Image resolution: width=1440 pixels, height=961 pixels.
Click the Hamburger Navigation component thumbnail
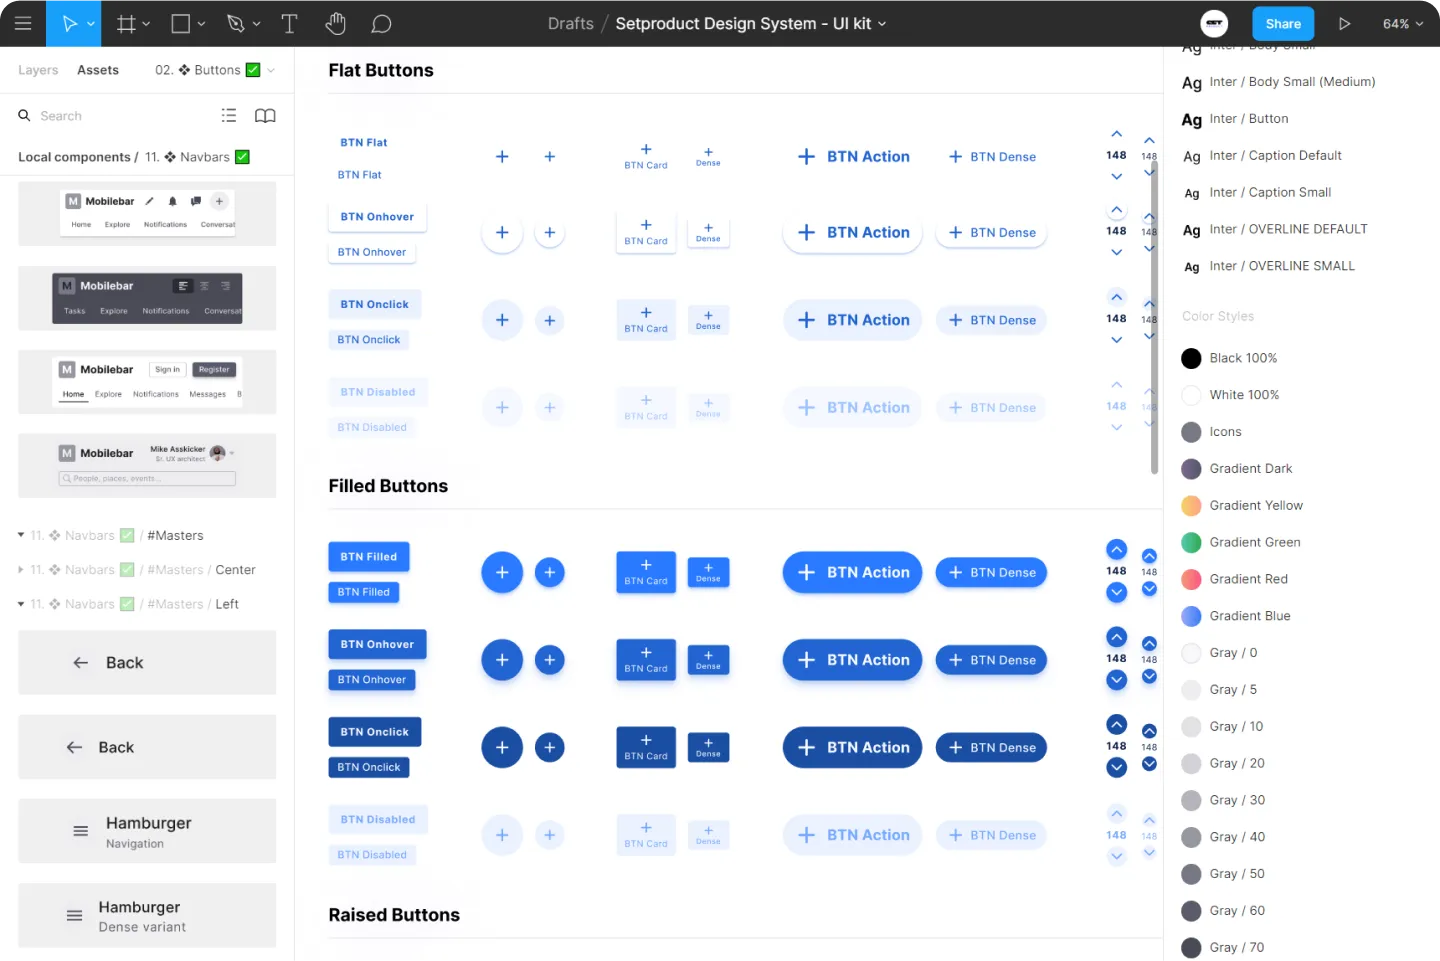click(146, 831)
